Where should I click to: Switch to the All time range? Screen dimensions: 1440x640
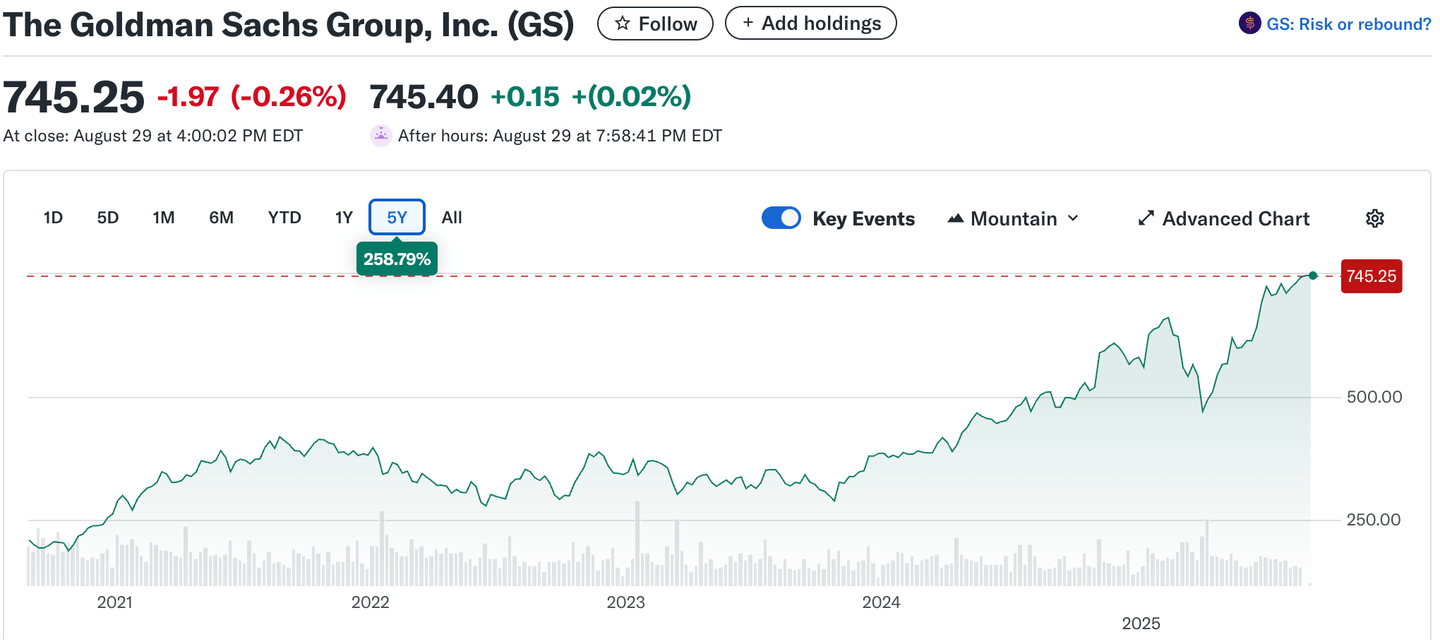click(452, 218)
